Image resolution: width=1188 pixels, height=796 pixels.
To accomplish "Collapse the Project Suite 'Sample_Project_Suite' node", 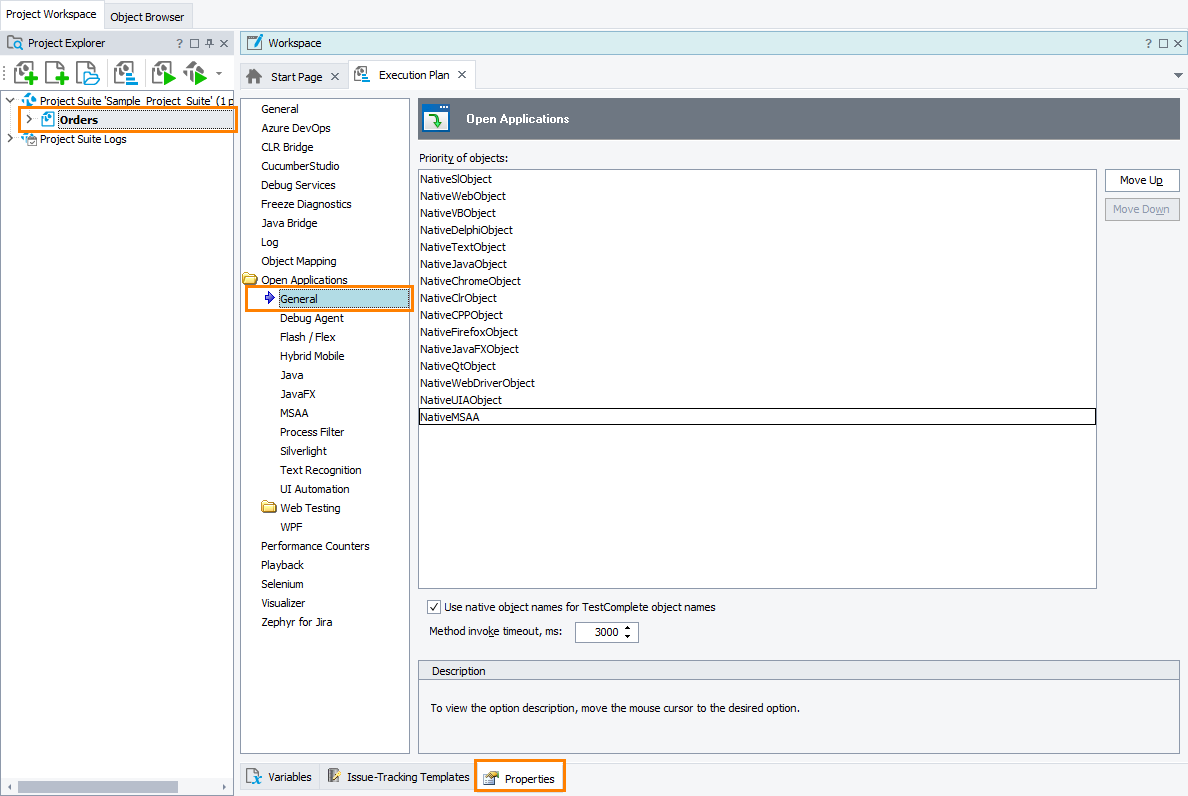I will 10,100.
